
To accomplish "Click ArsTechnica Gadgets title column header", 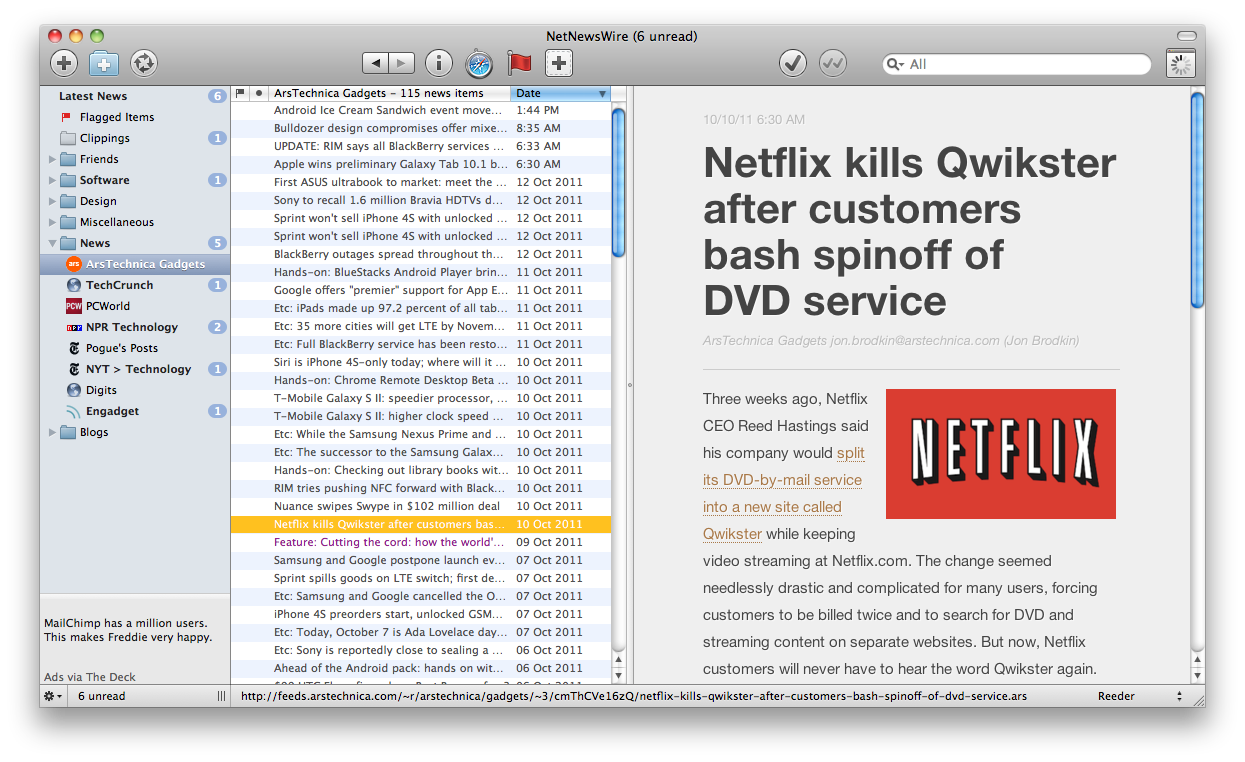I will pos(390,93).
